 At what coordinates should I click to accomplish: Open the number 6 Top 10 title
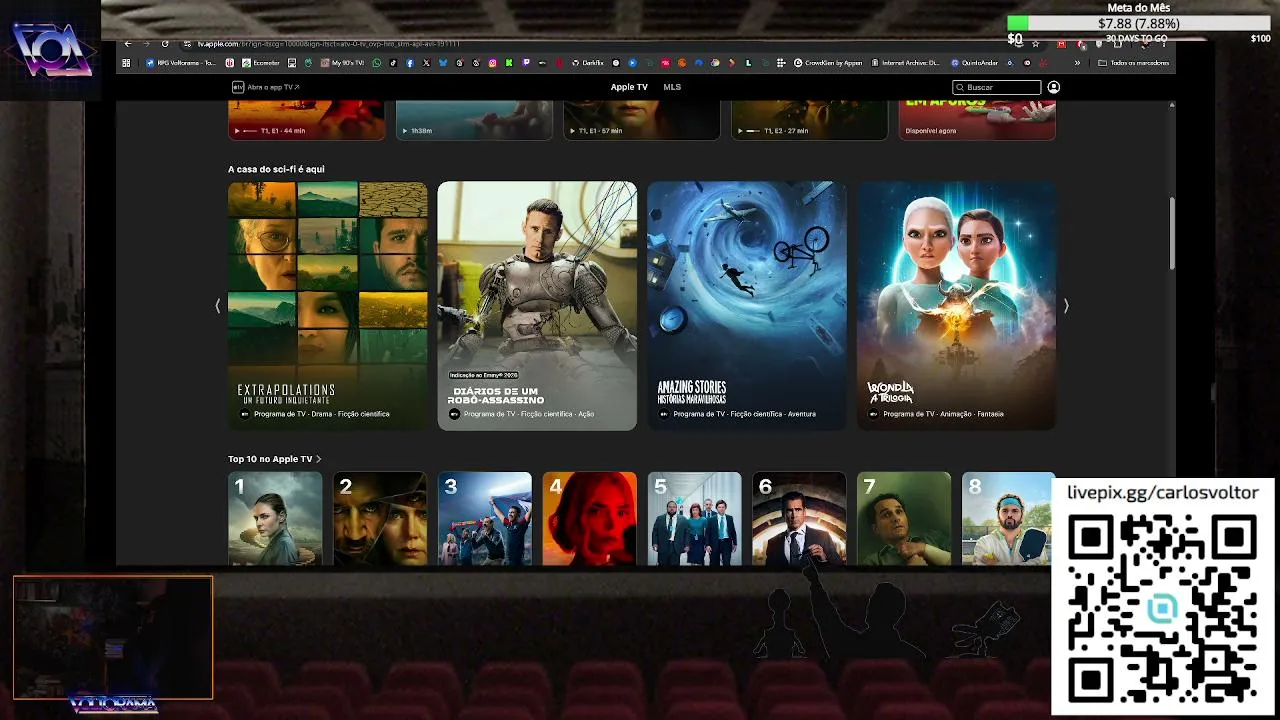(800, 518)
